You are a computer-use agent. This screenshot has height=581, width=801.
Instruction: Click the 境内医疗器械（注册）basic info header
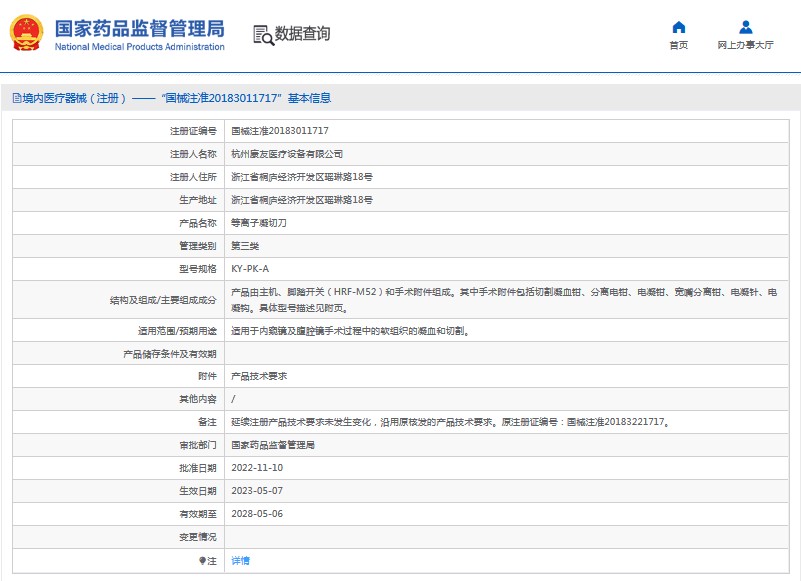(176, 99)
